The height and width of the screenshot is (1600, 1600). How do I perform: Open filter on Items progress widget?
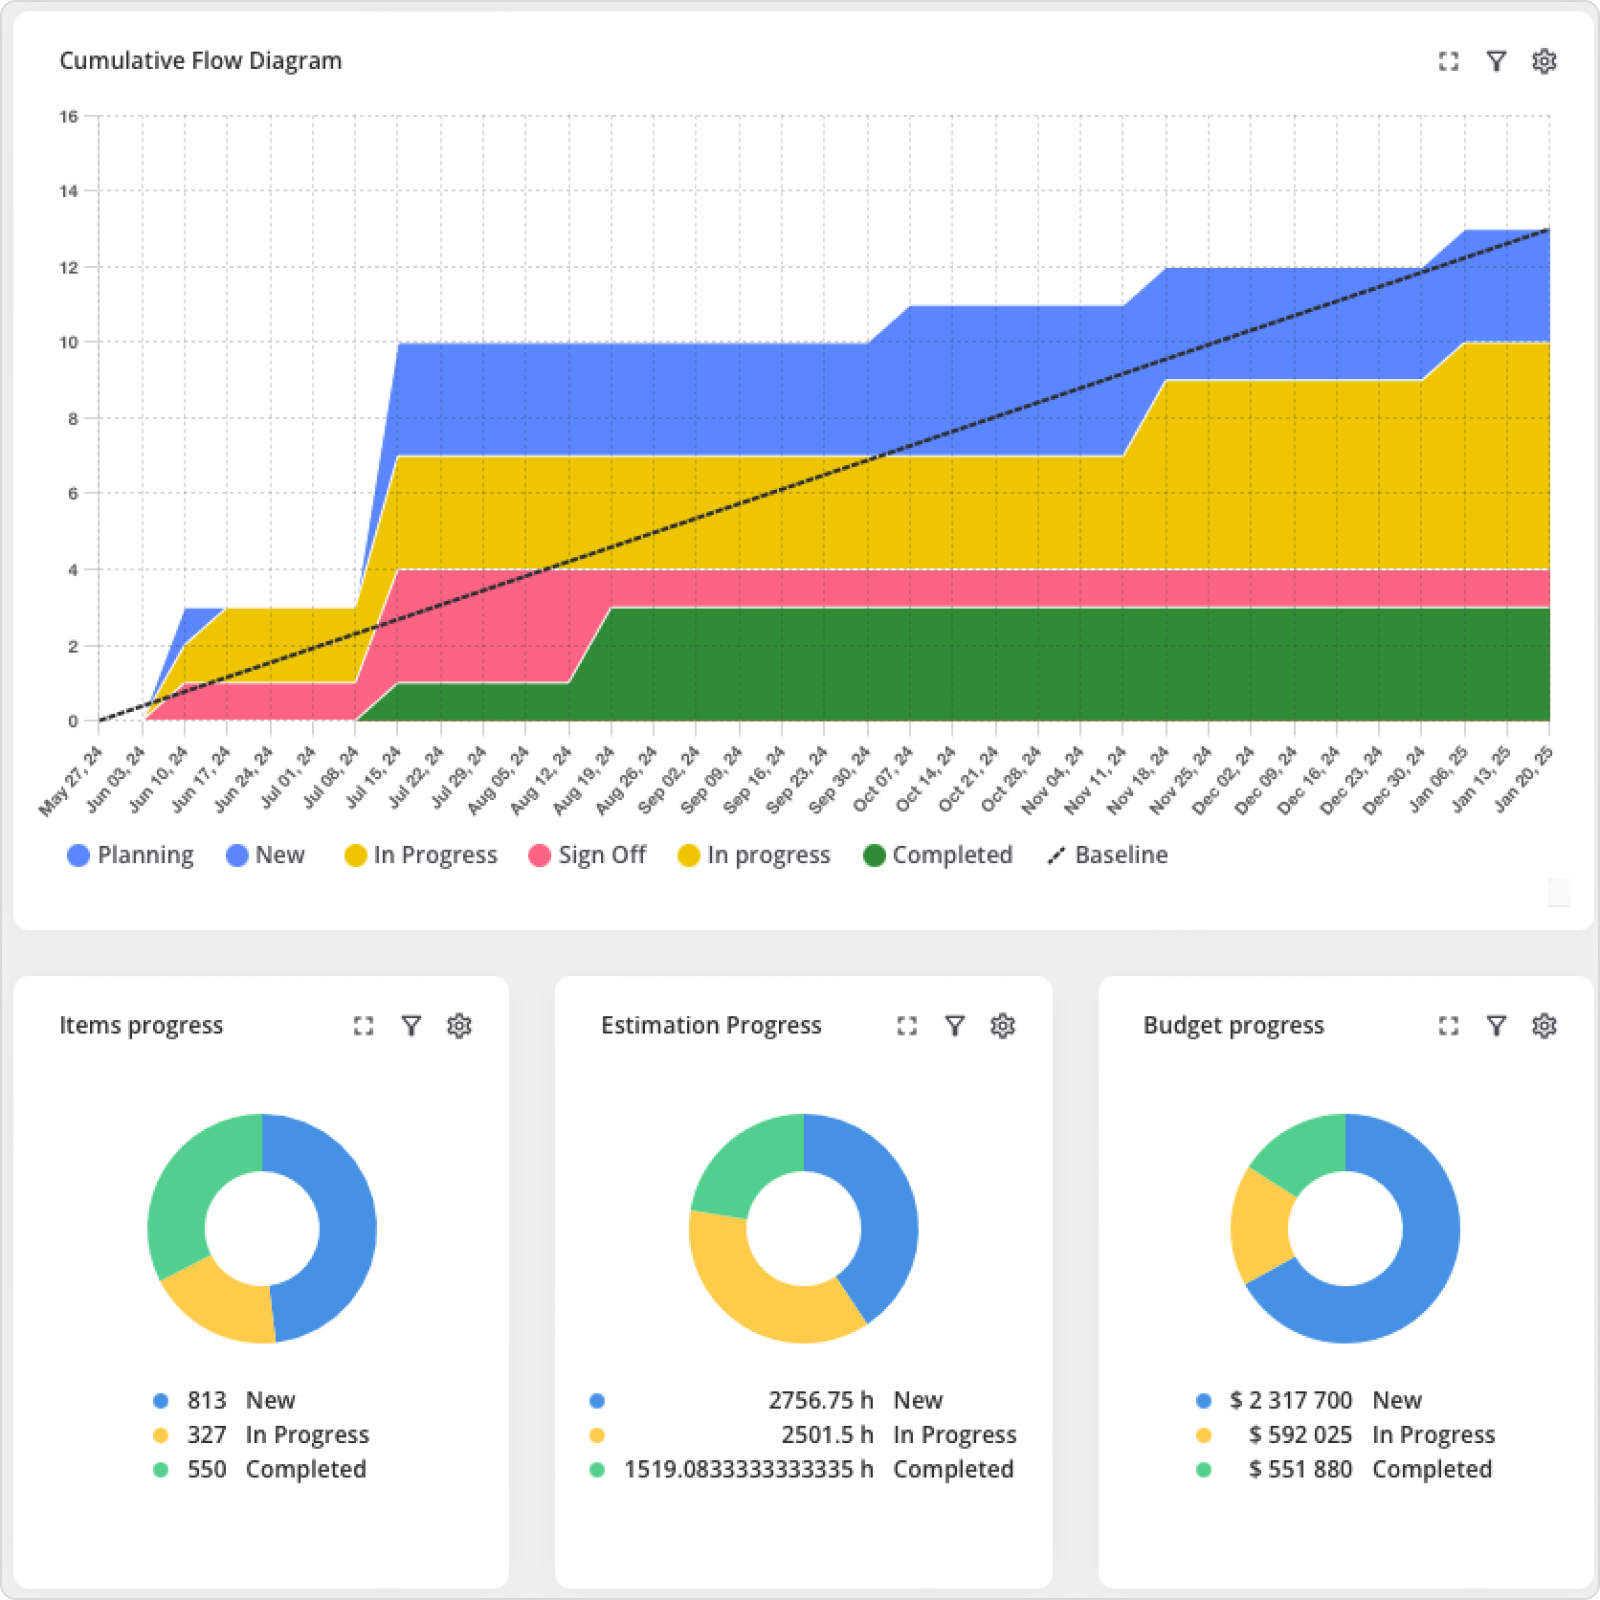tap(411, 1025)
